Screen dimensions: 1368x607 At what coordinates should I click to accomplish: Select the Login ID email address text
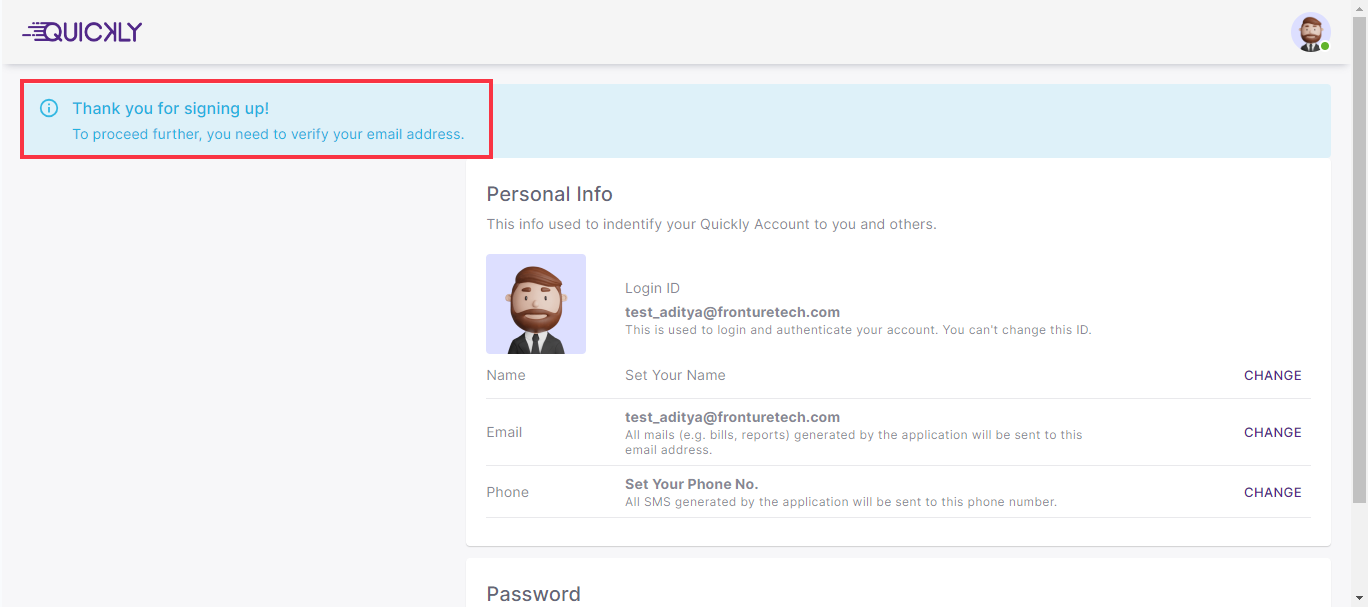732,312
